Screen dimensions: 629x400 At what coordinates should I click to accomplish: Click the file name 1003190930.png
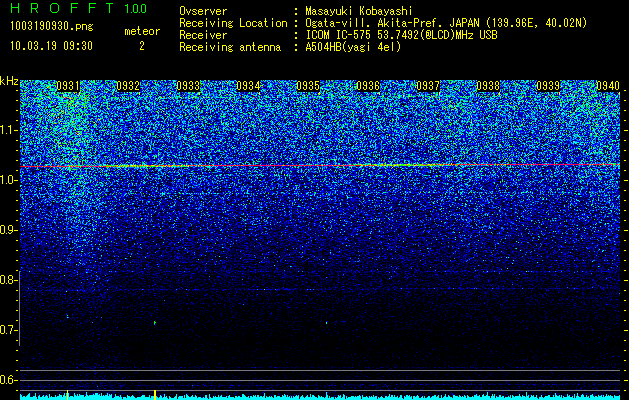click(x=52, y=26)
